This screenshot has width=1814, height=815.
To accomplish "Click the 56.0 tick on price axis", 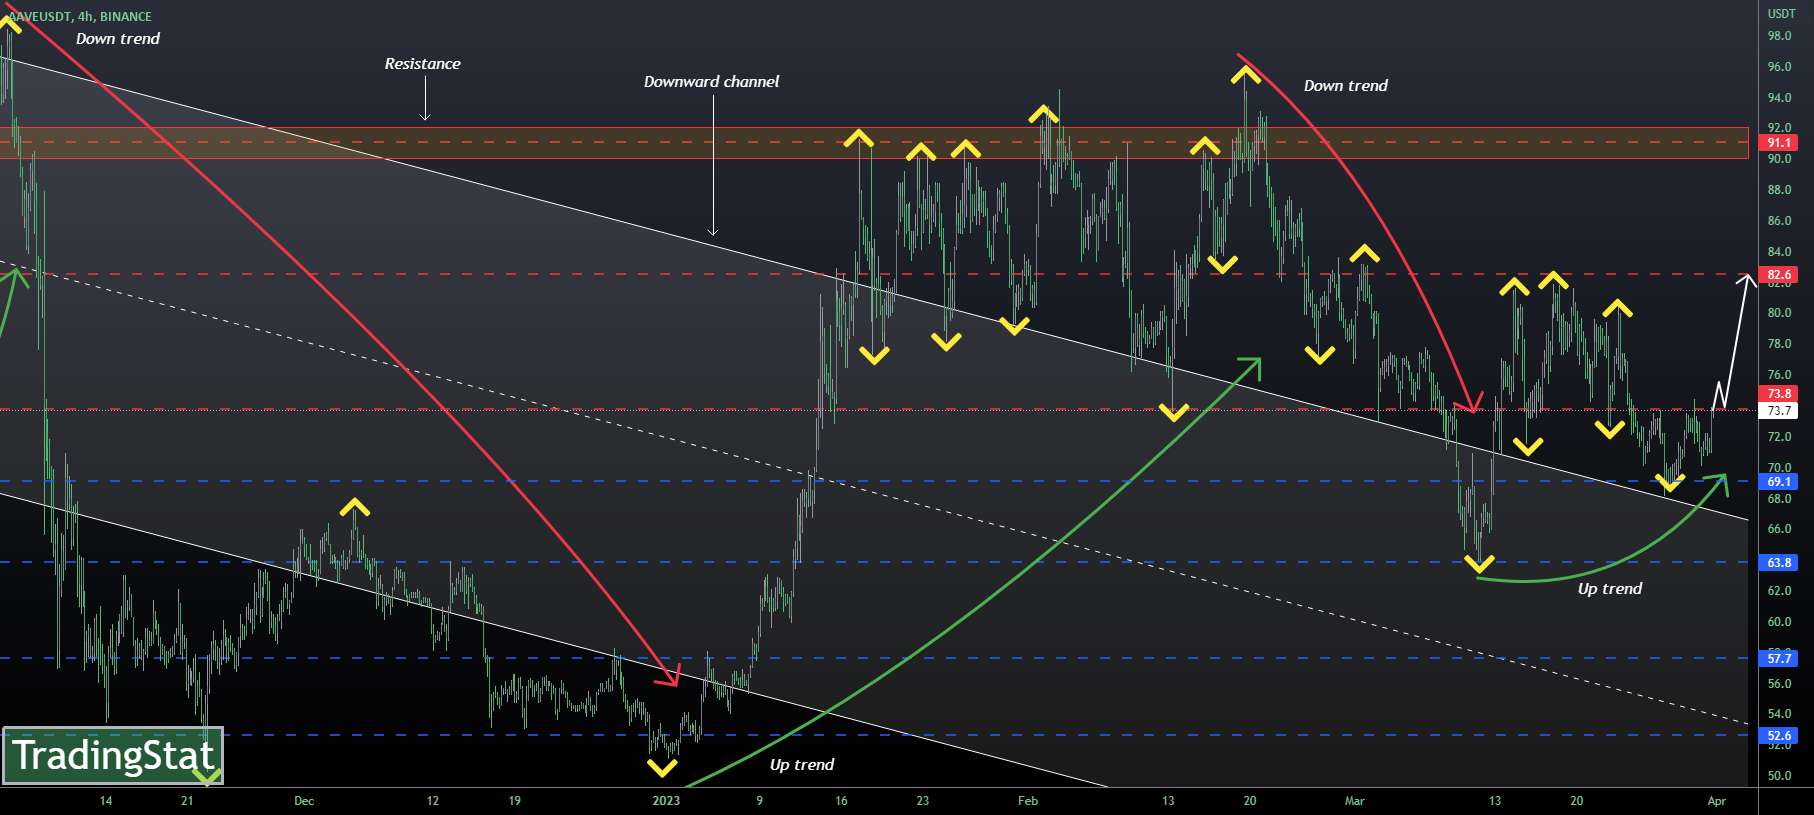I will coord(1779,684).
